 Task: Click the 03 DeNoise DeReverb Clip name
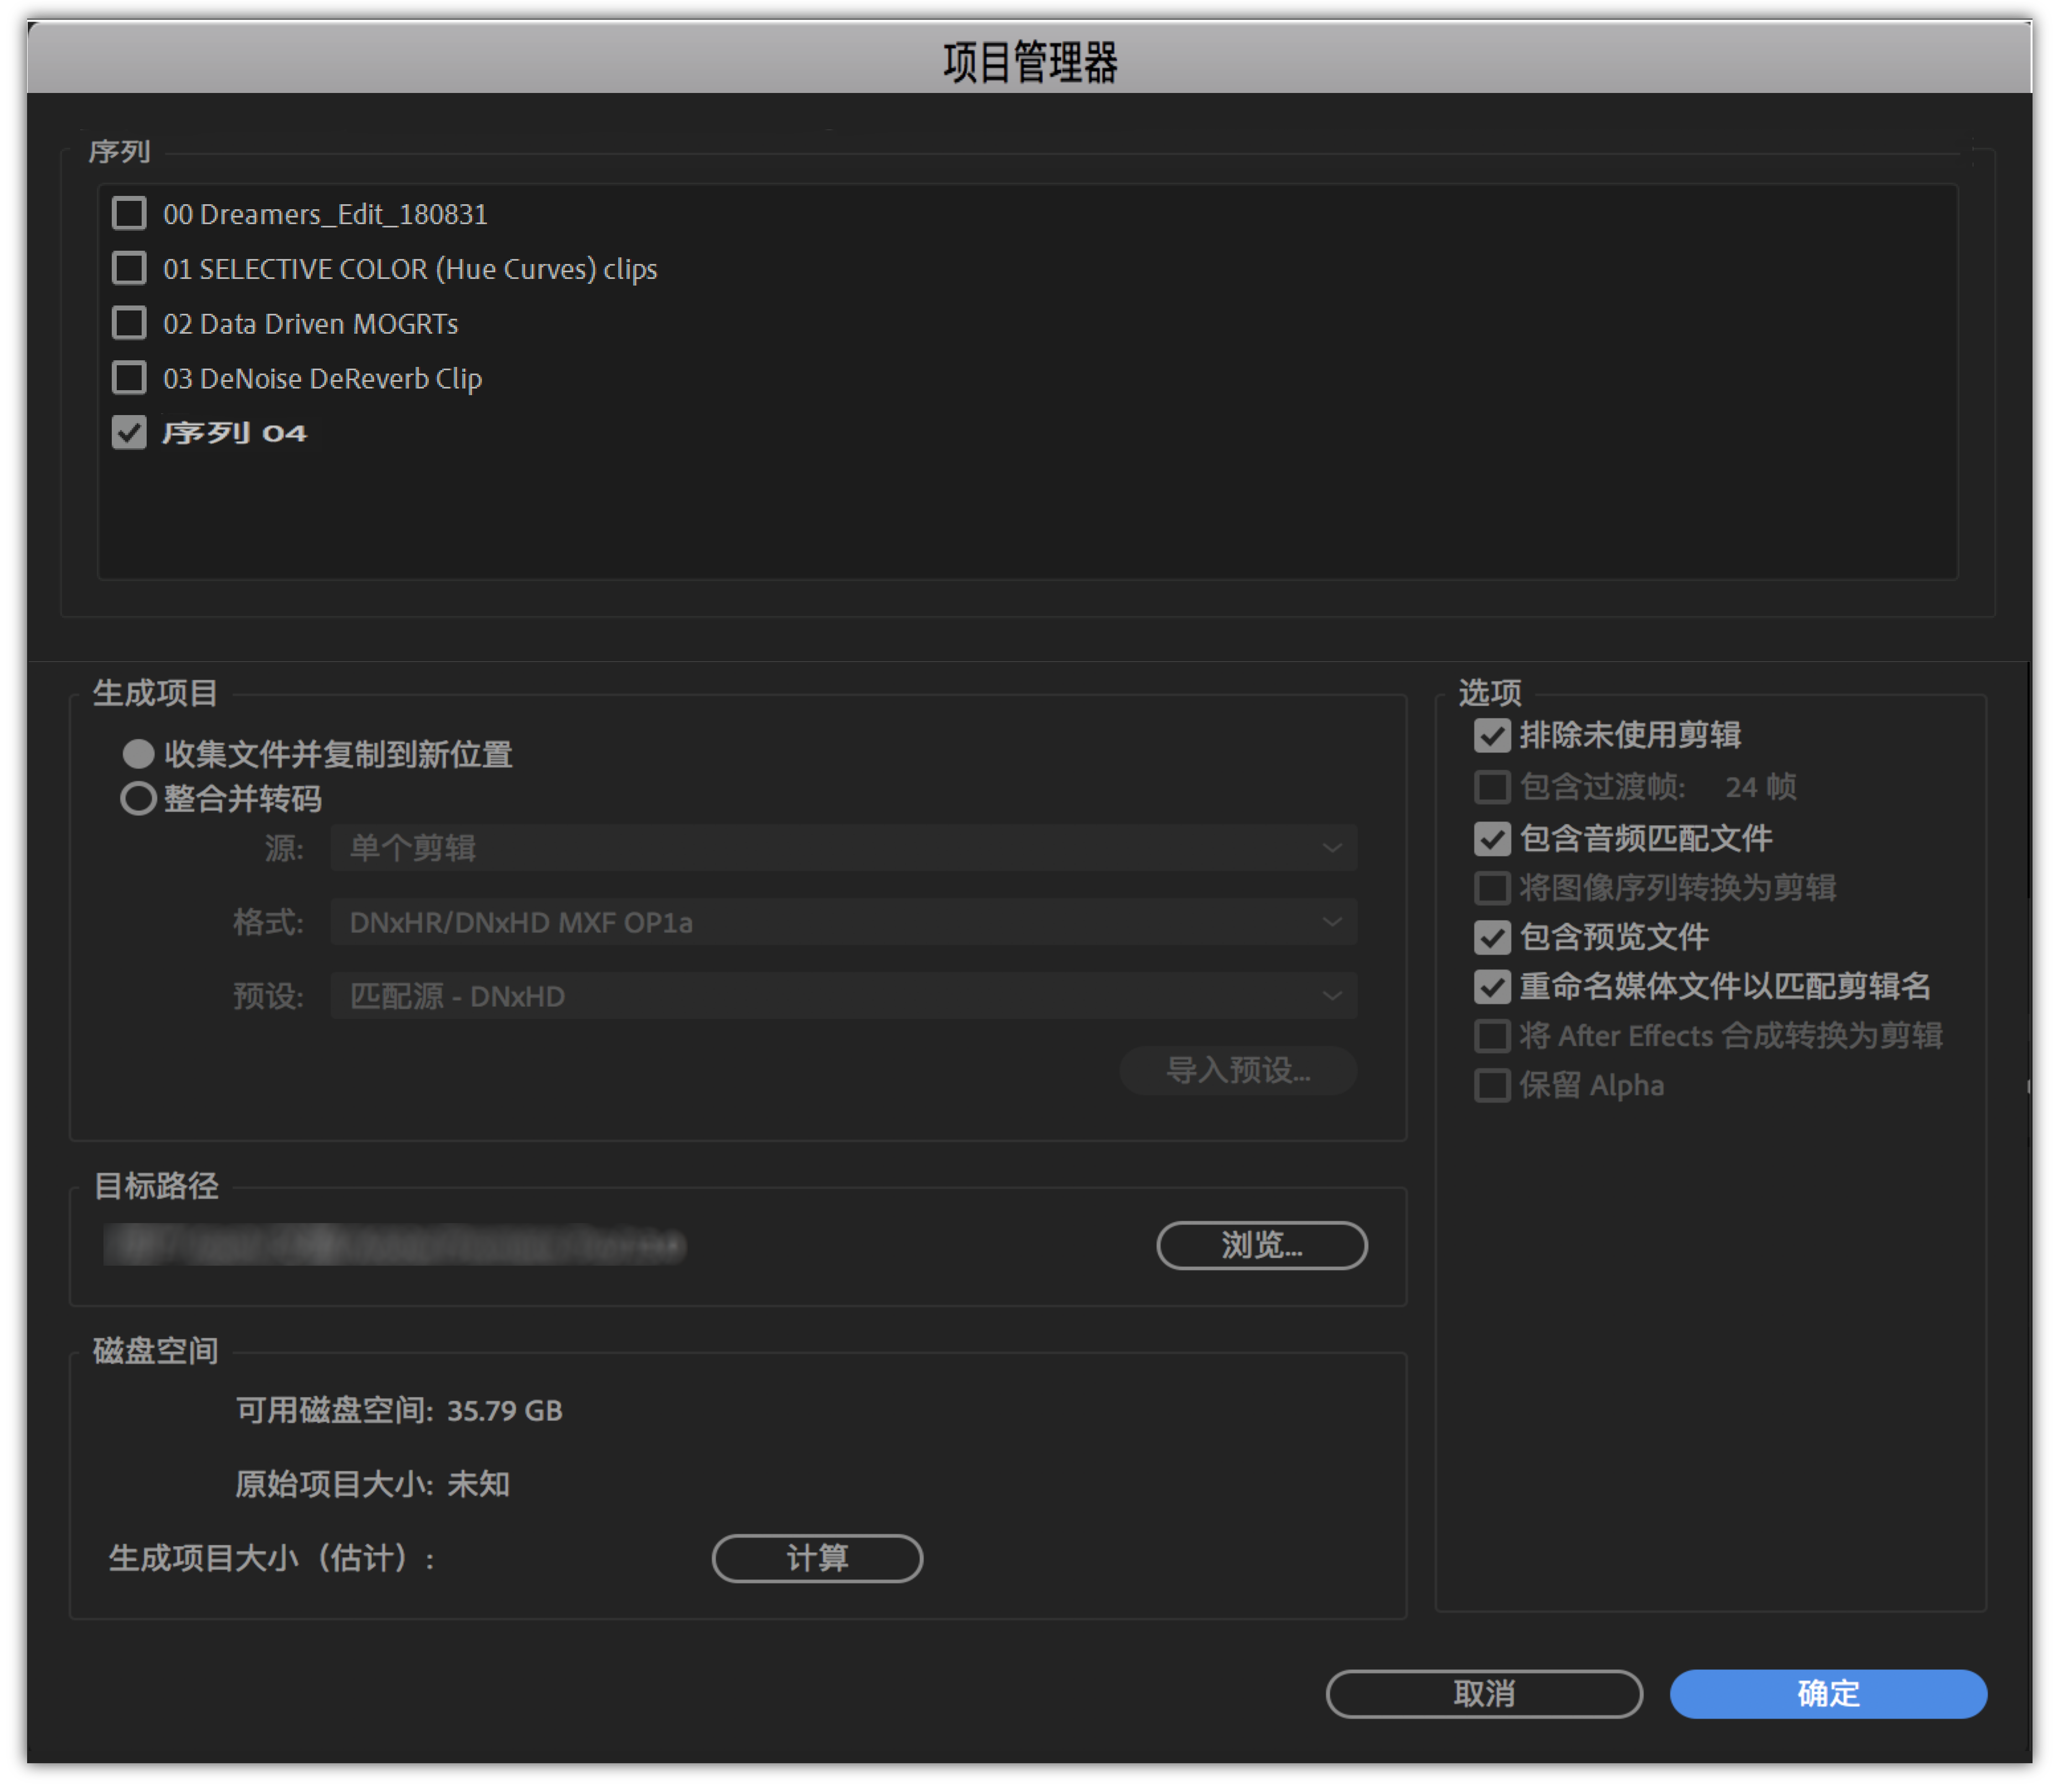(x=322, y=379)
